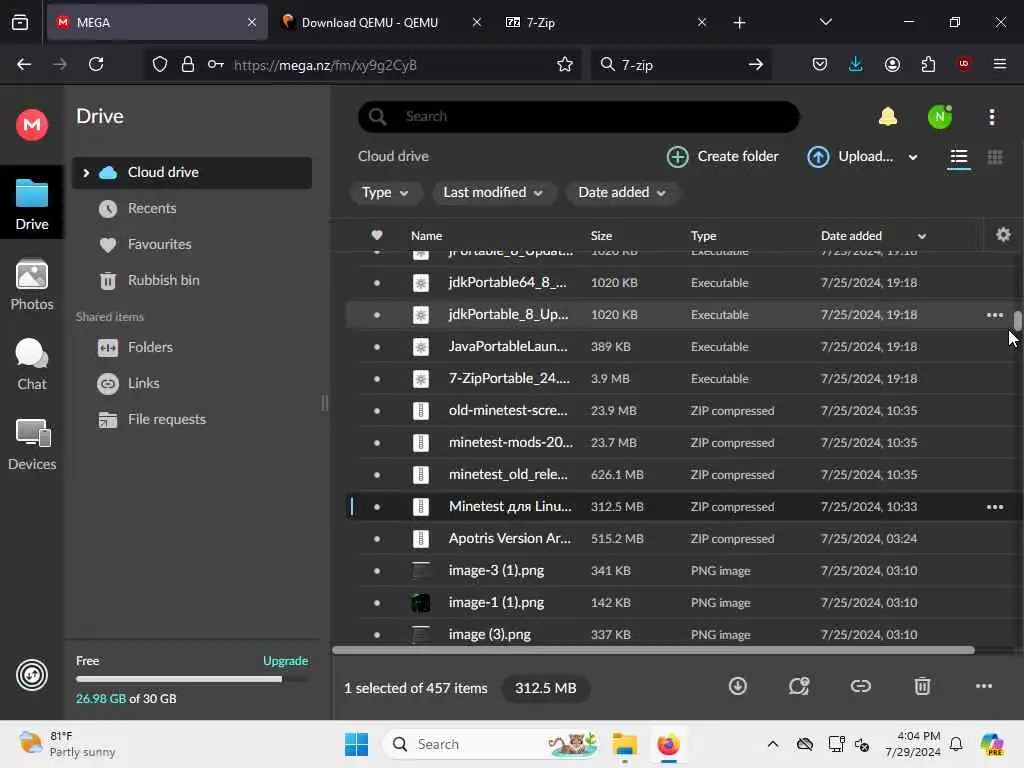Open column settings gear icon
Image resolution: width=1024 pixels, height=768 pixels.
1003,234
